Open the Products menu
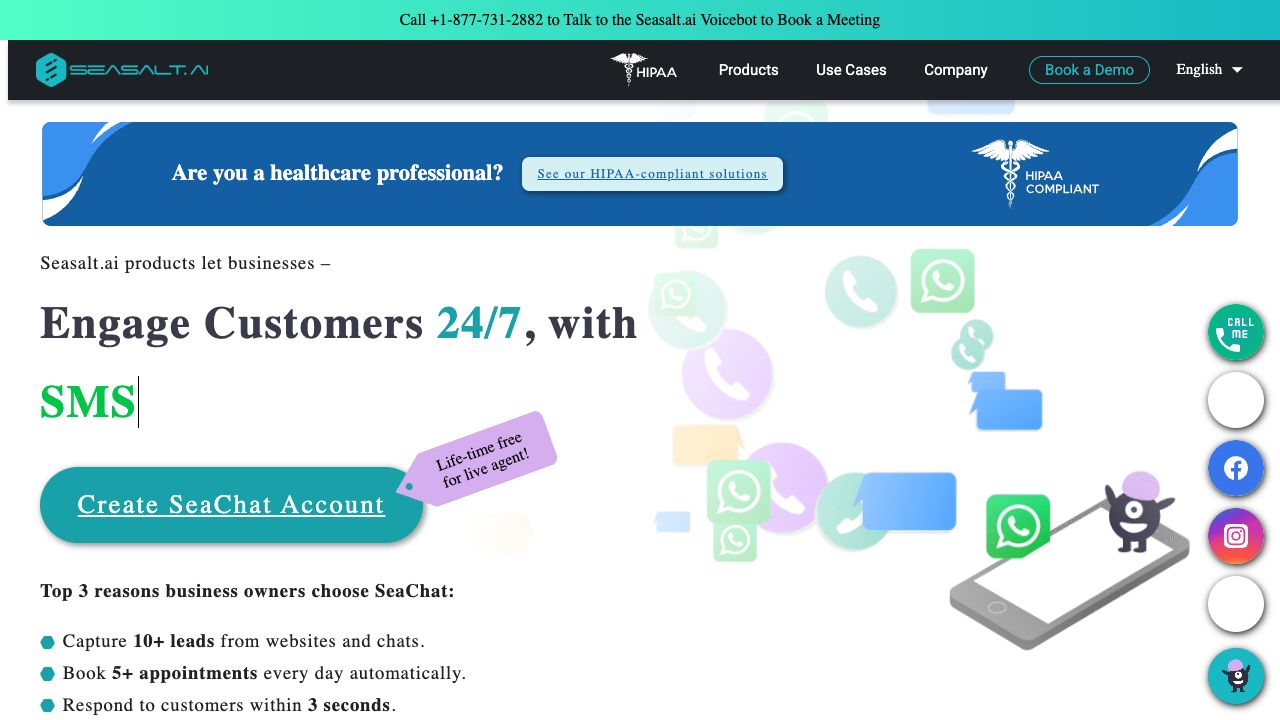Viewport: 1280px width, 720px height. (x=748, y=70)
